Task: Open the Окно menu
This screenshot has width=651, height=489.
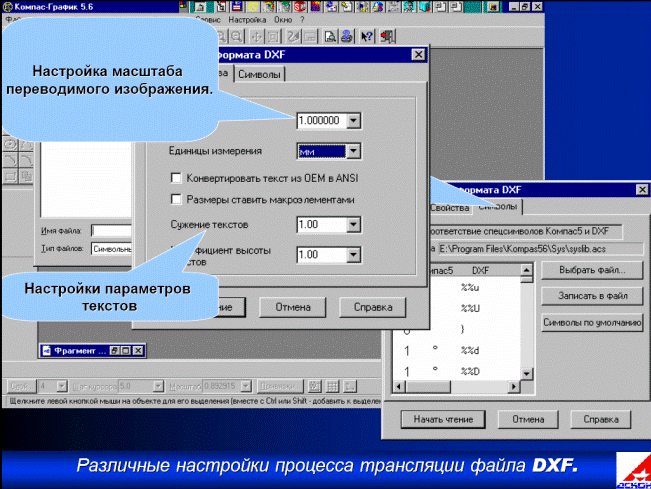Action: click(283, 20)
